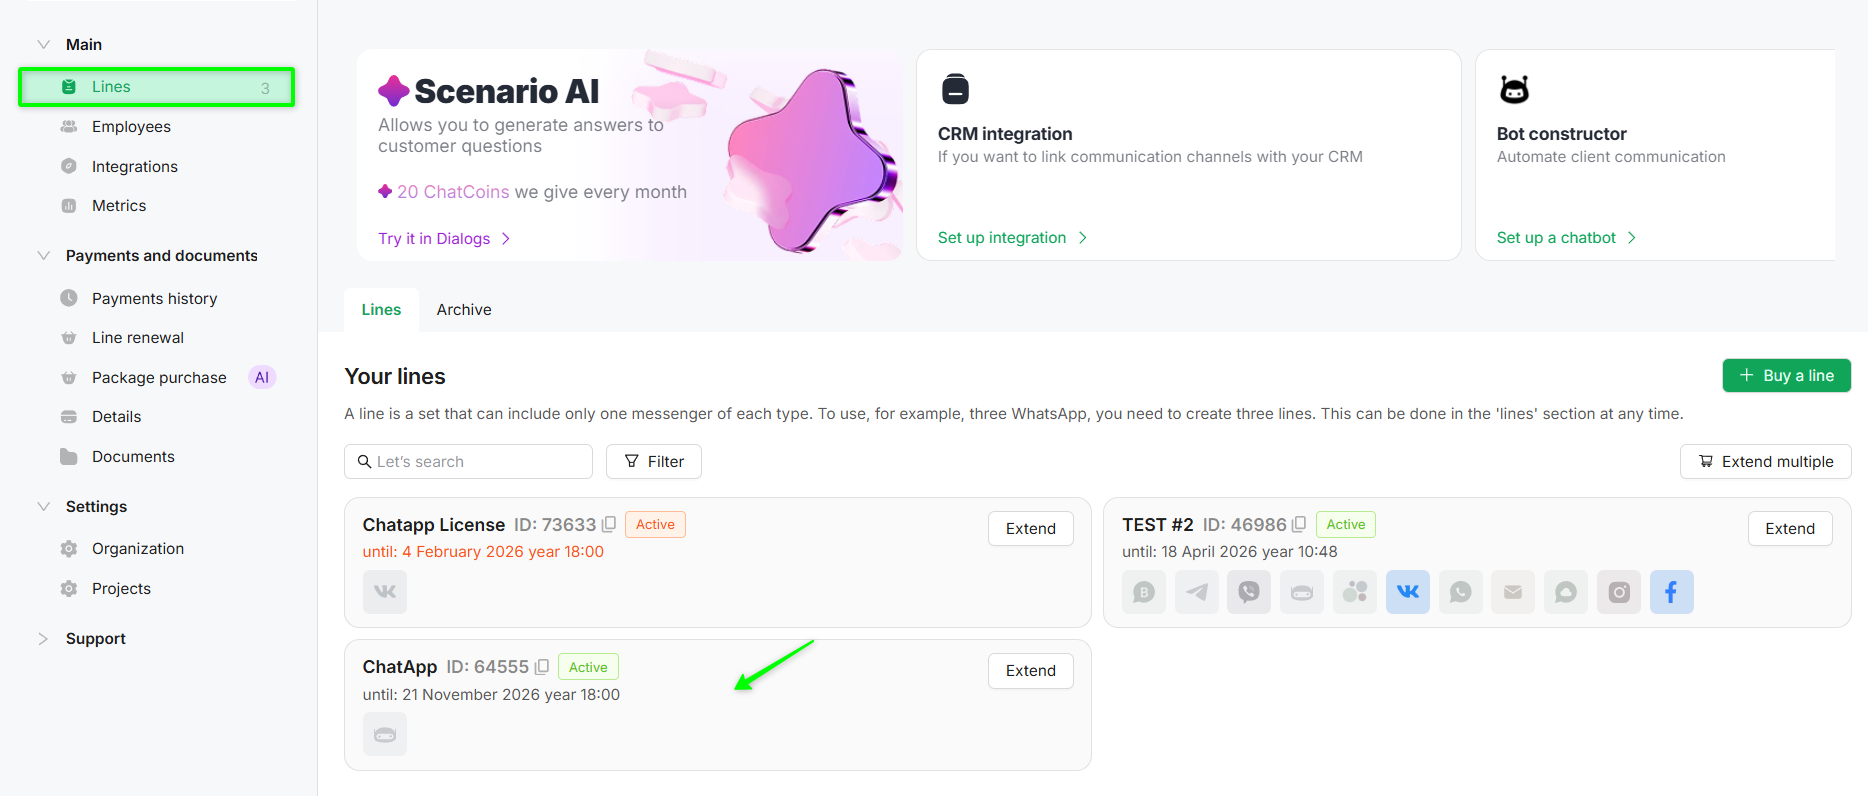
Task: Click the Viber icon in TEST #2 line
Action: click(x=1249, y=592)
